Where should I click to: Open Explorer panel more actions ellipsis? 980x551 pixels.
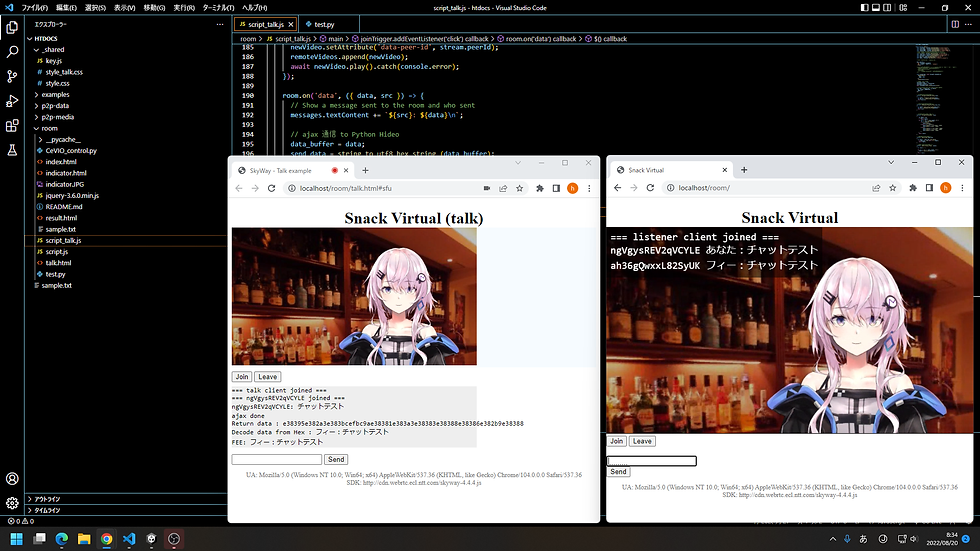(x=219, y=24)
